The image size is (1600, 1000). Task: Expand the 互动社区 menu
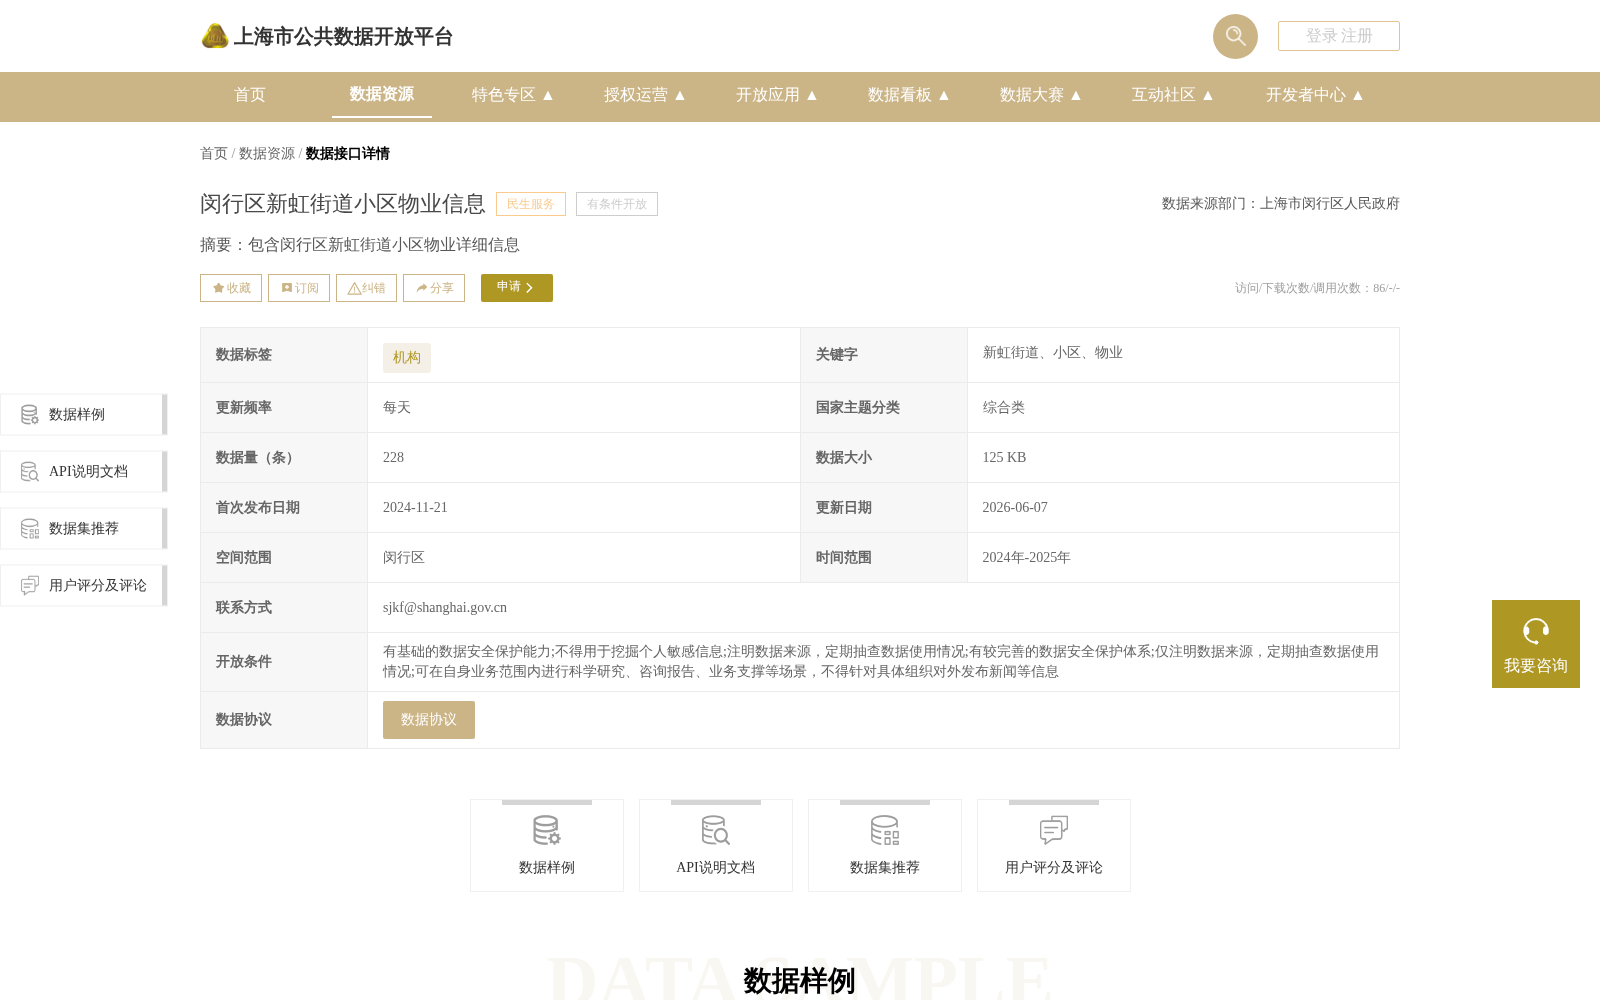click(x=1173, y=95)
